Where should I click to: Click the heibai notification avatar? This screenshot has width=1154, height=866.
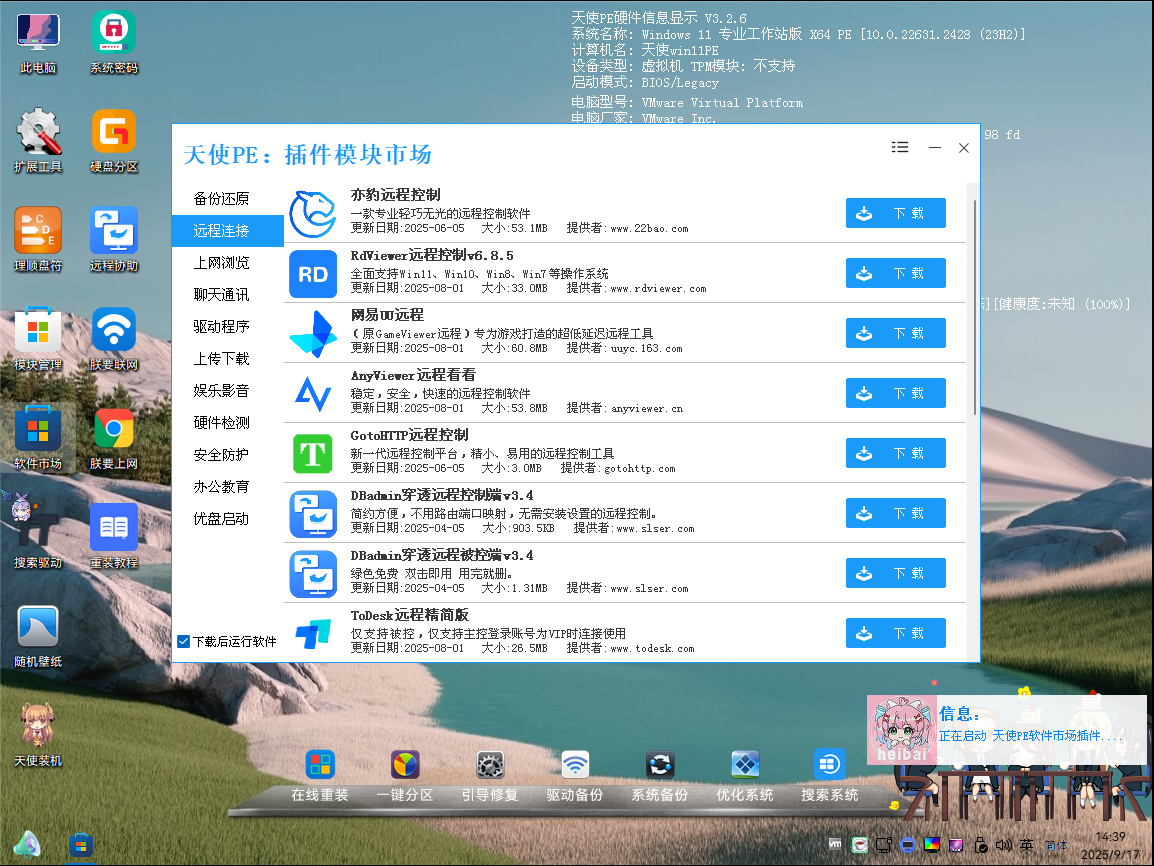(x=902, y=730)
